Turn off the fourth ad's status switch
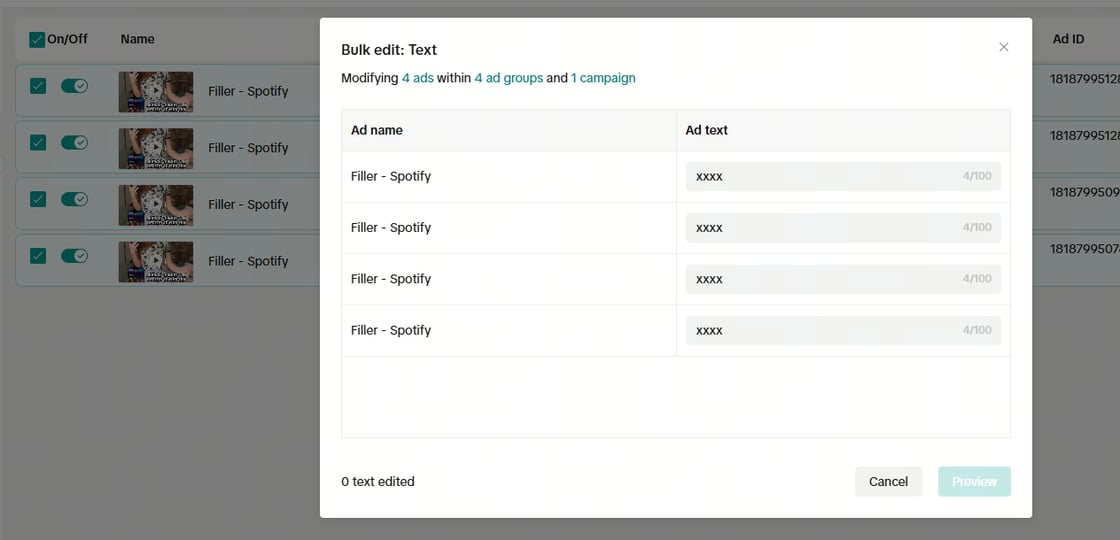The width and height of the screenshot is (1120, 540). [74, 255]
